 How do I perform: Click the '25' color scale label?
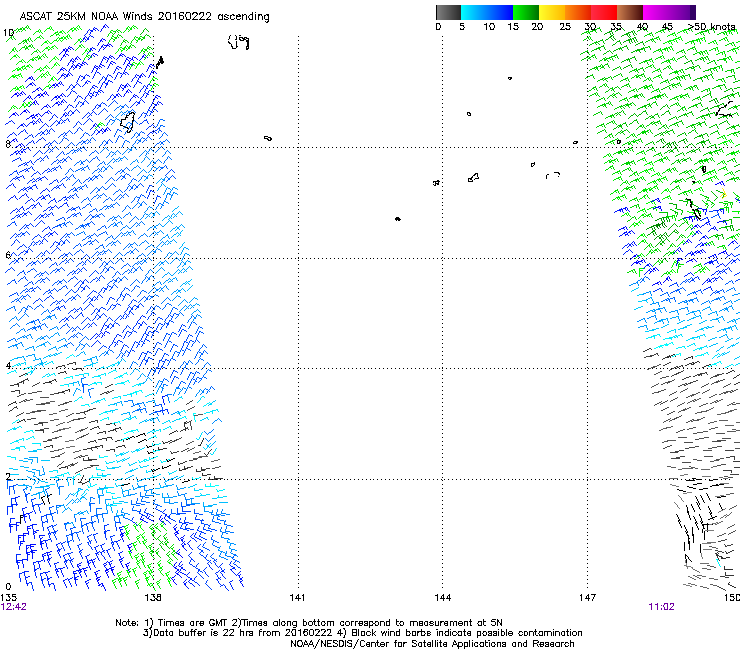(x=565, y=27)
